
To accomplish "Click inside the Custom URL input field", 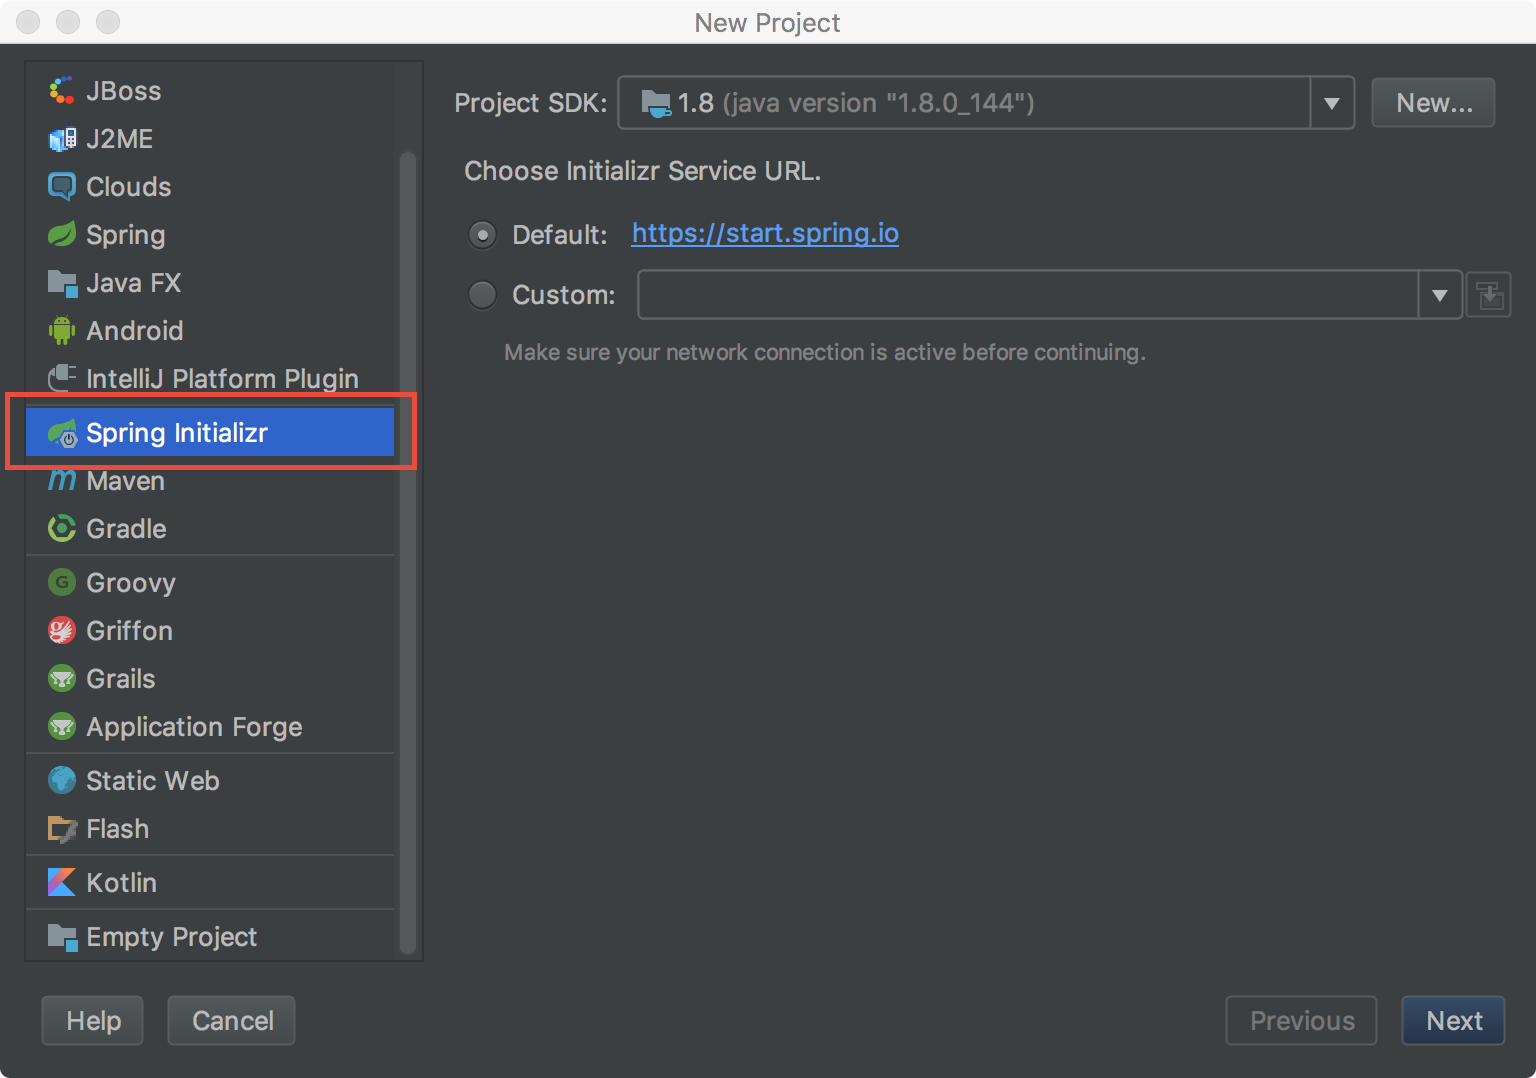I will coord(1028,295).
